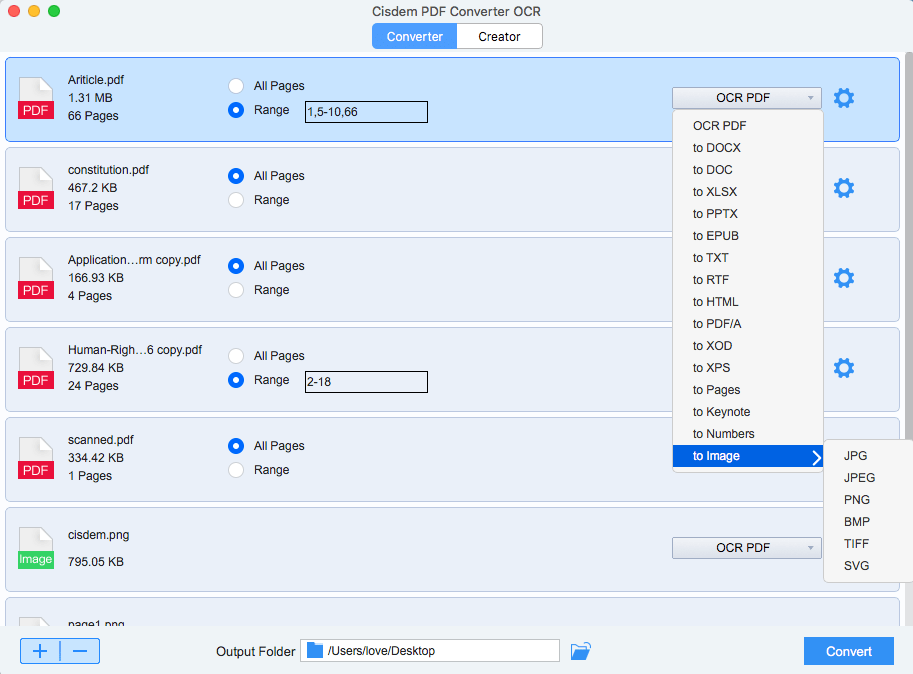Open settings gear for Human-Rights copy.pdf
The width and height of the screenshot is (913, 674).
(844, 368)
